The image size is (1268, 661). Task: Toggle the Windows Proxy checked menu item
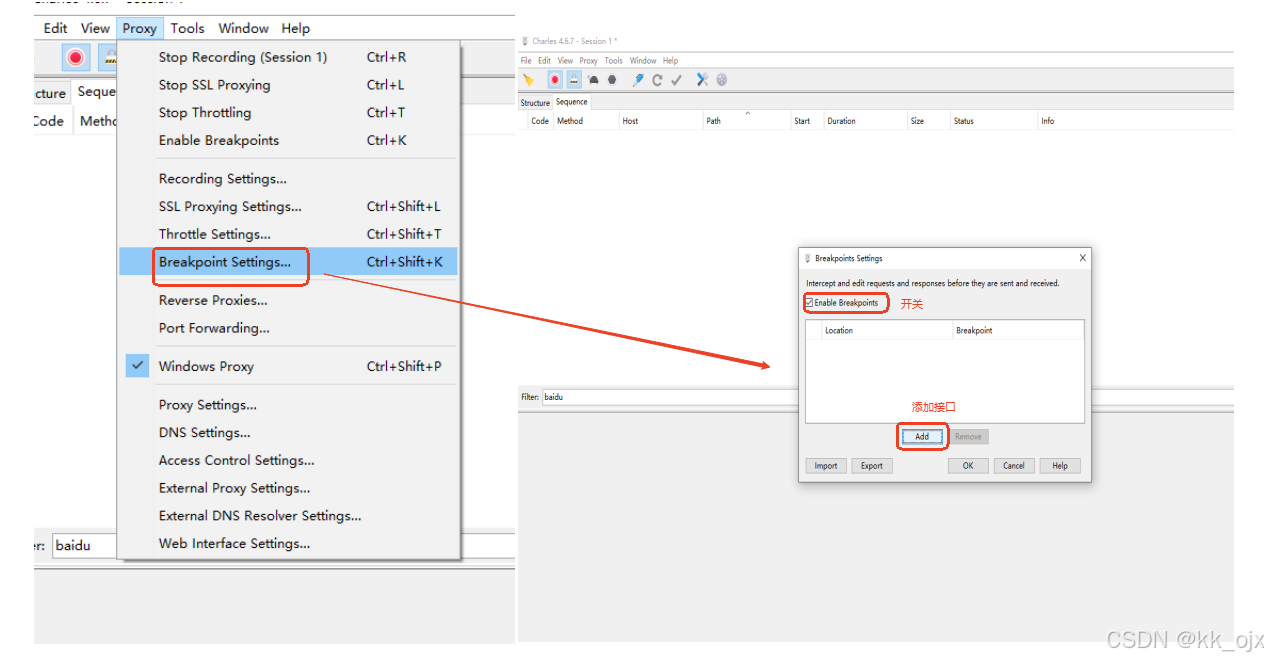point(288,366)
